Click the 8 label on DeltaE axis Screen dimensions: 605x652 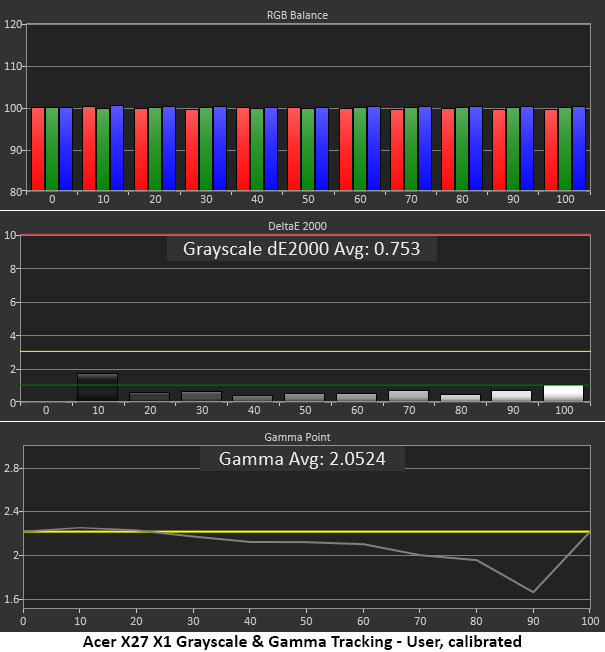(13, 269)
